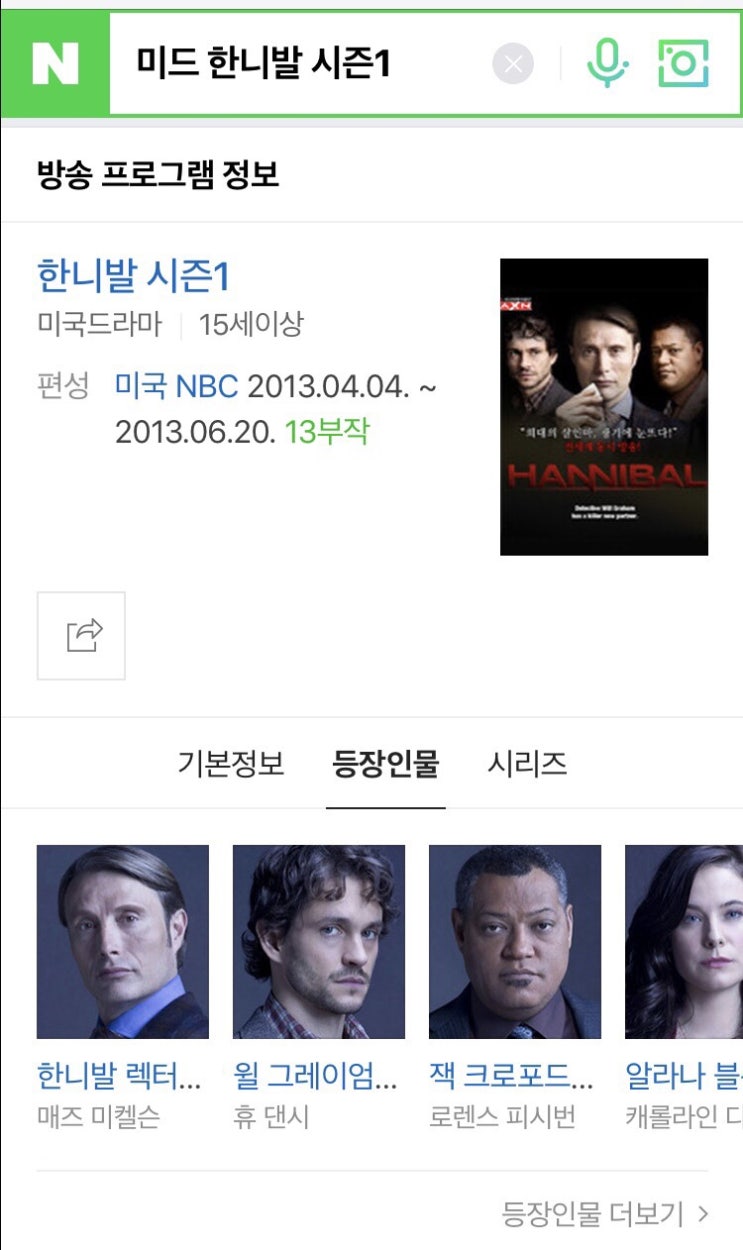Image resolution: width=743 pixels, height=1250 pixels.
Task: Tap the share icon button
Action: coord(81,636)
